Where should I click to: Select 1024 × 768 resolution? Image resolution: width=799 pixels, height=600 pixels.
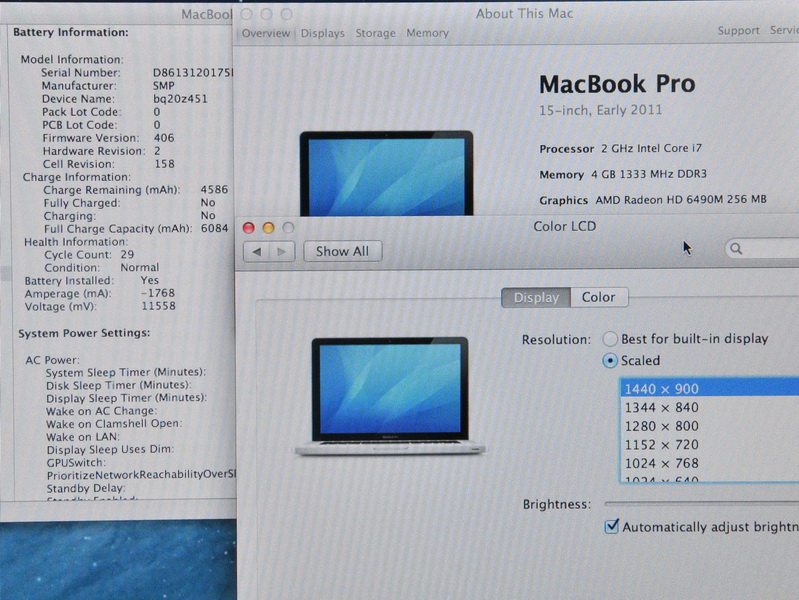point(710,463)
